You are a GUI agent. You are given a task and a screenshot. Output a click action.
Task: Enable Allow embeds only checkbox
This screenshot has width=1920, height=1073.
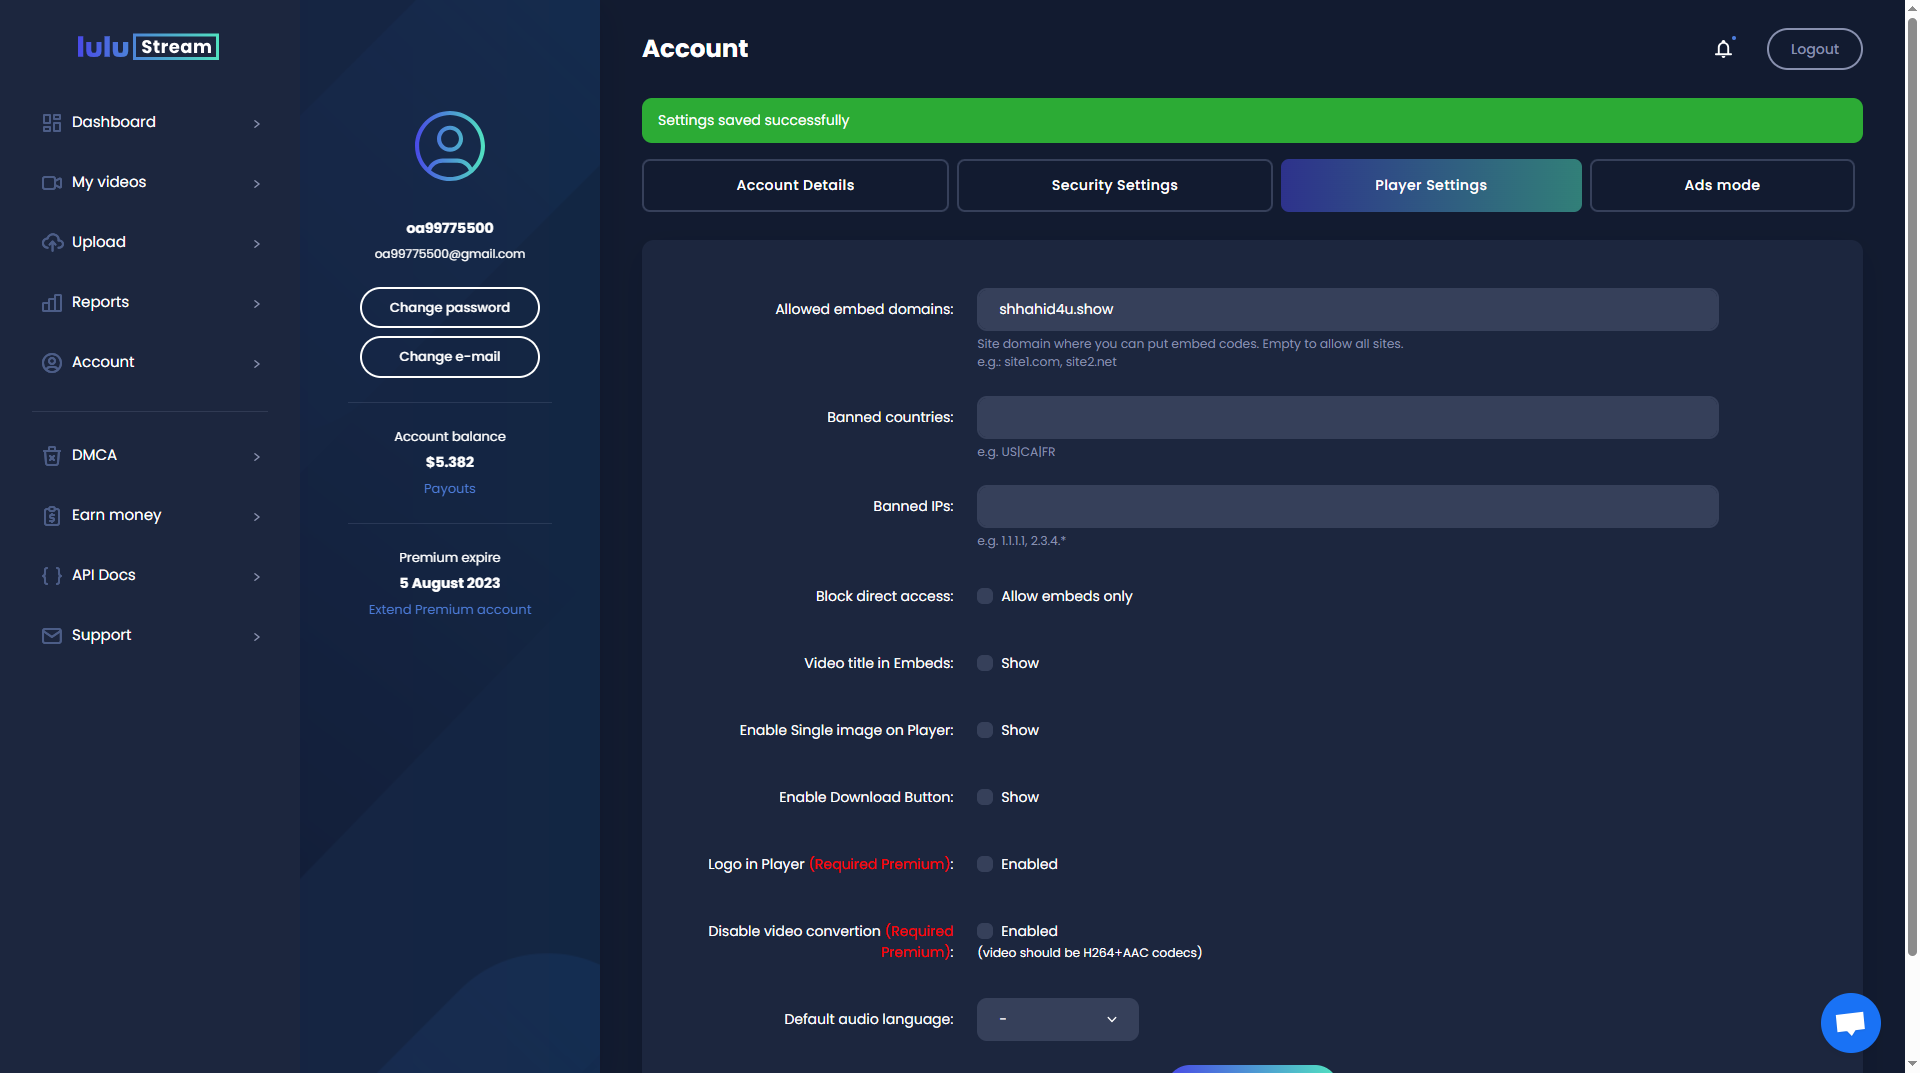click(x=985, y=596)
